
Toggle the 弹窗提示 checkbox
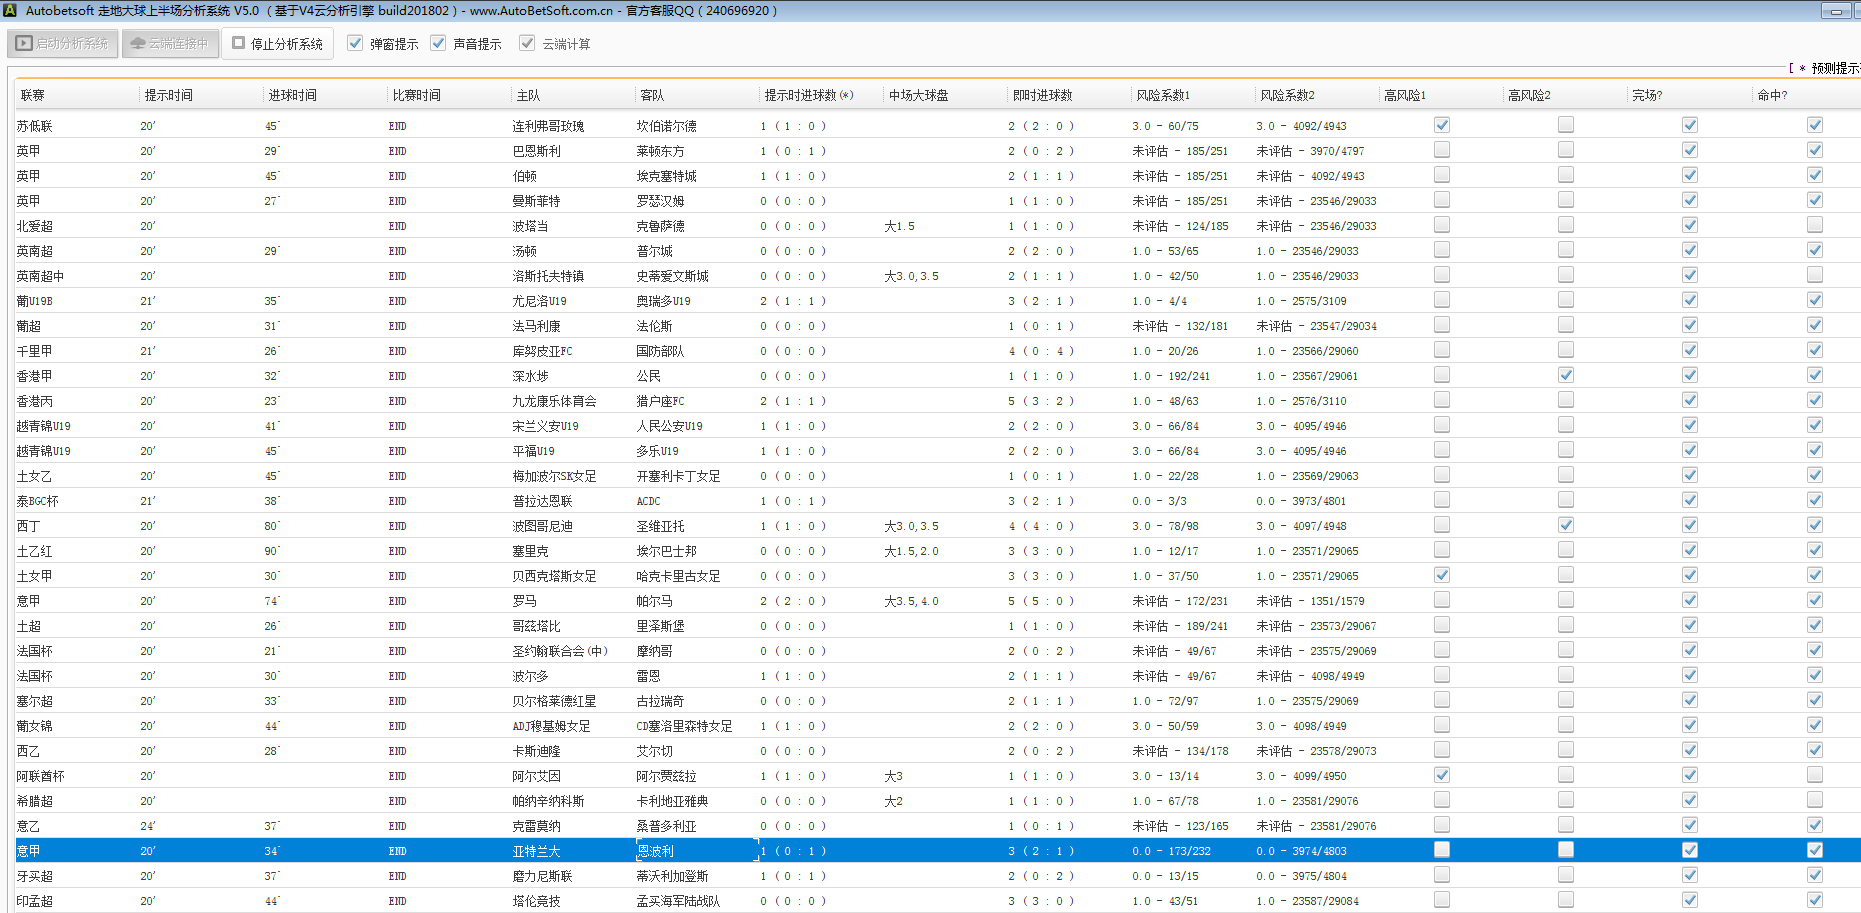tap(355, 43)
